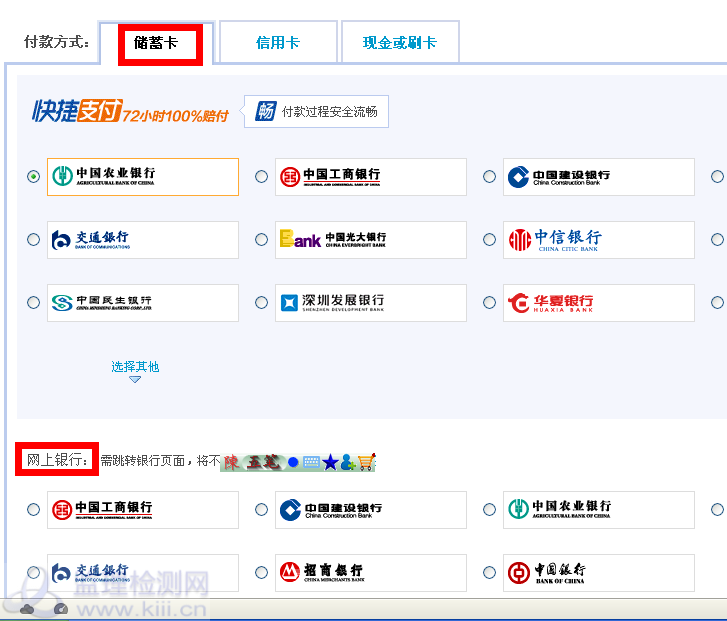The image size is (727, 621).
Task: Click the Shenzhen Development Bank logo card
Action: pos(371,303)
